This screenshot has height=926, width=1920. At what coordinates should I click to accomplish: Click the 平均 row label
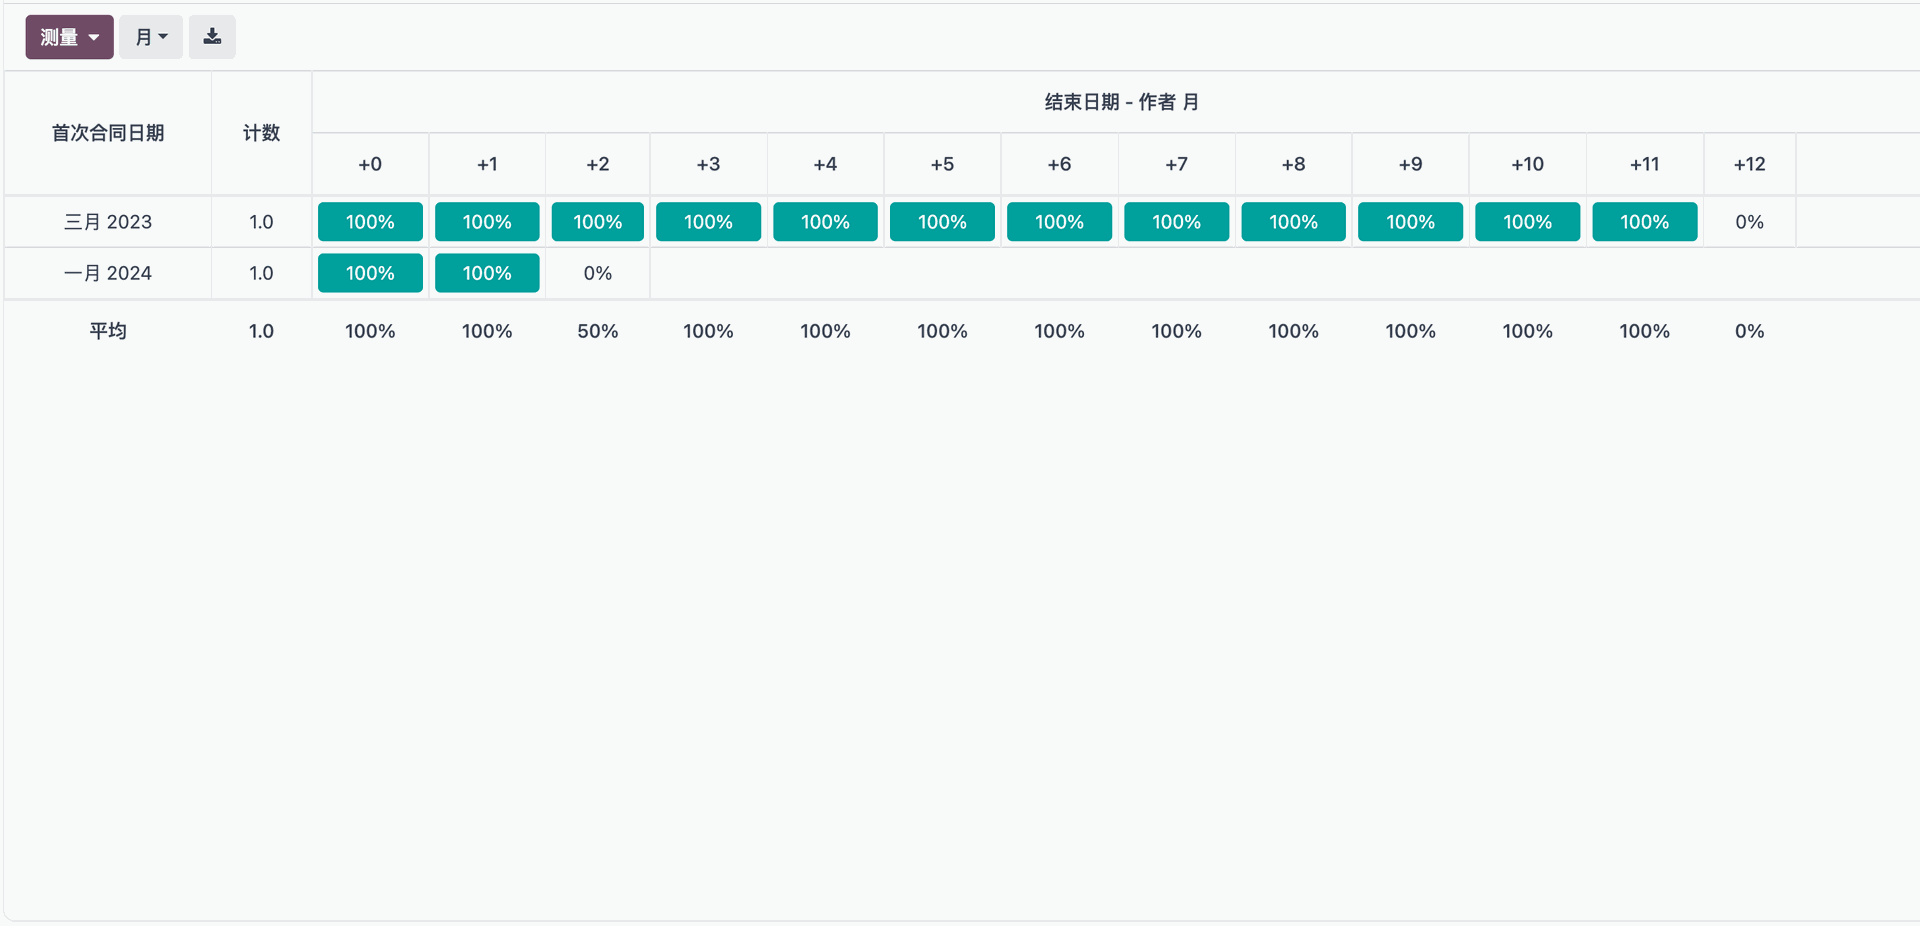tap(108, 331)
